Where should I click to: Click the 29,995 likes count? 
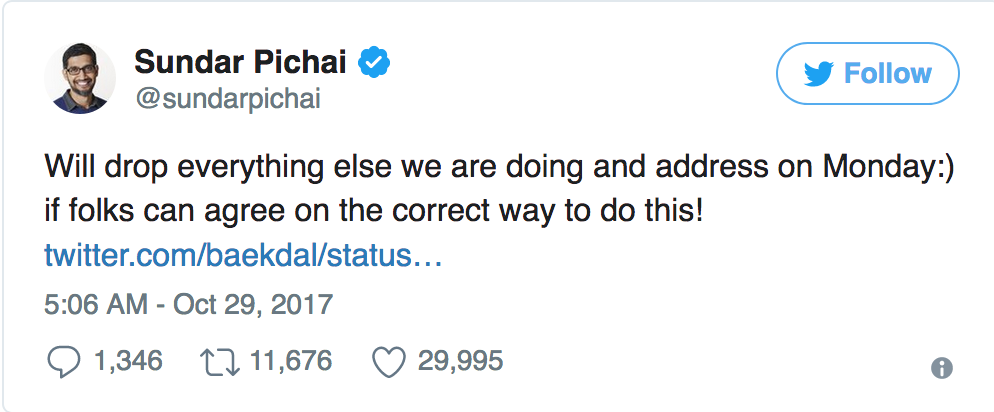[x=460, y=361]
